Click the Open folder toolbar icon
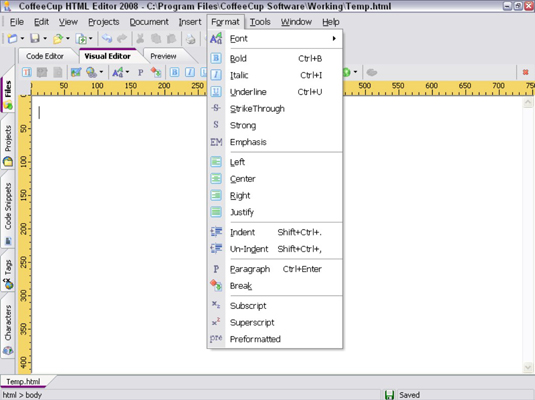The height and width of the screenshot is (400, 535). pyautogui.click(x=58, y=39)
